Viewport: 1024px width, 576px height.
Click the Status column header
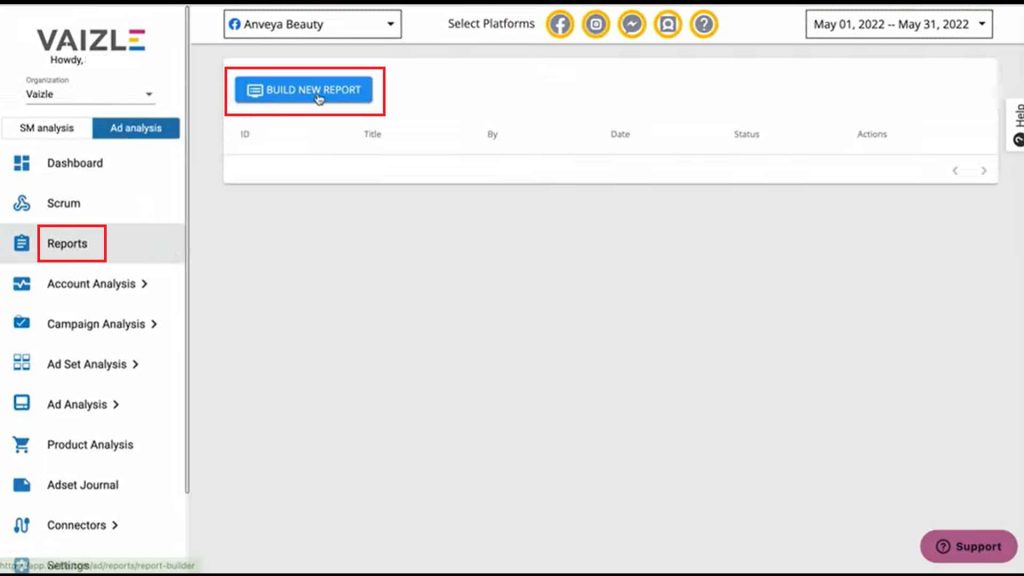pos(746,134)
